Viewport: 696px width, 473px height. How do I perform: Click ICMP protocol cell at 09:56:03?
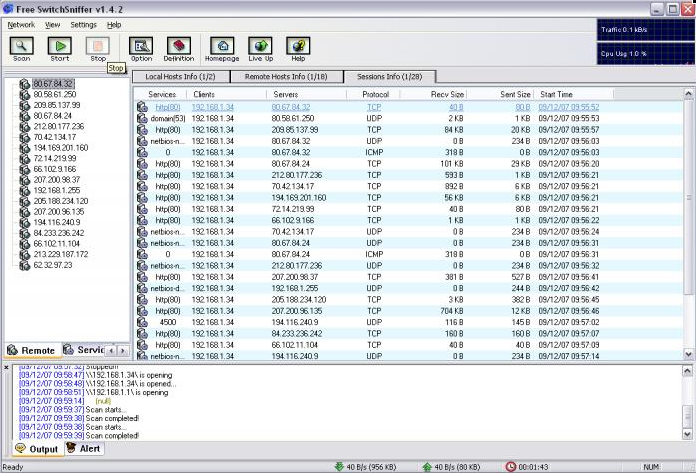pyautogui.click(x=374, y=153)
